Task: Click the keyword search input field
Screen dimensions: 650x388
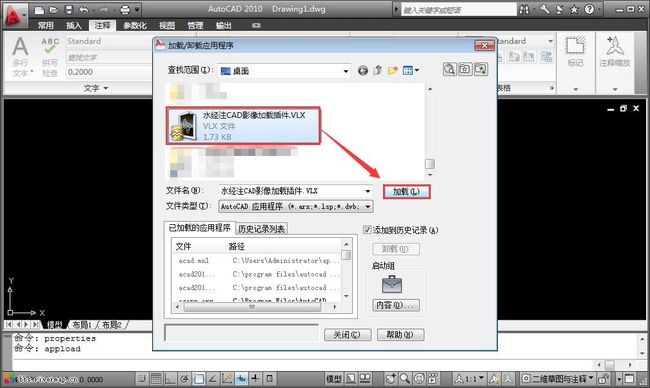Action: coord(459,9)
